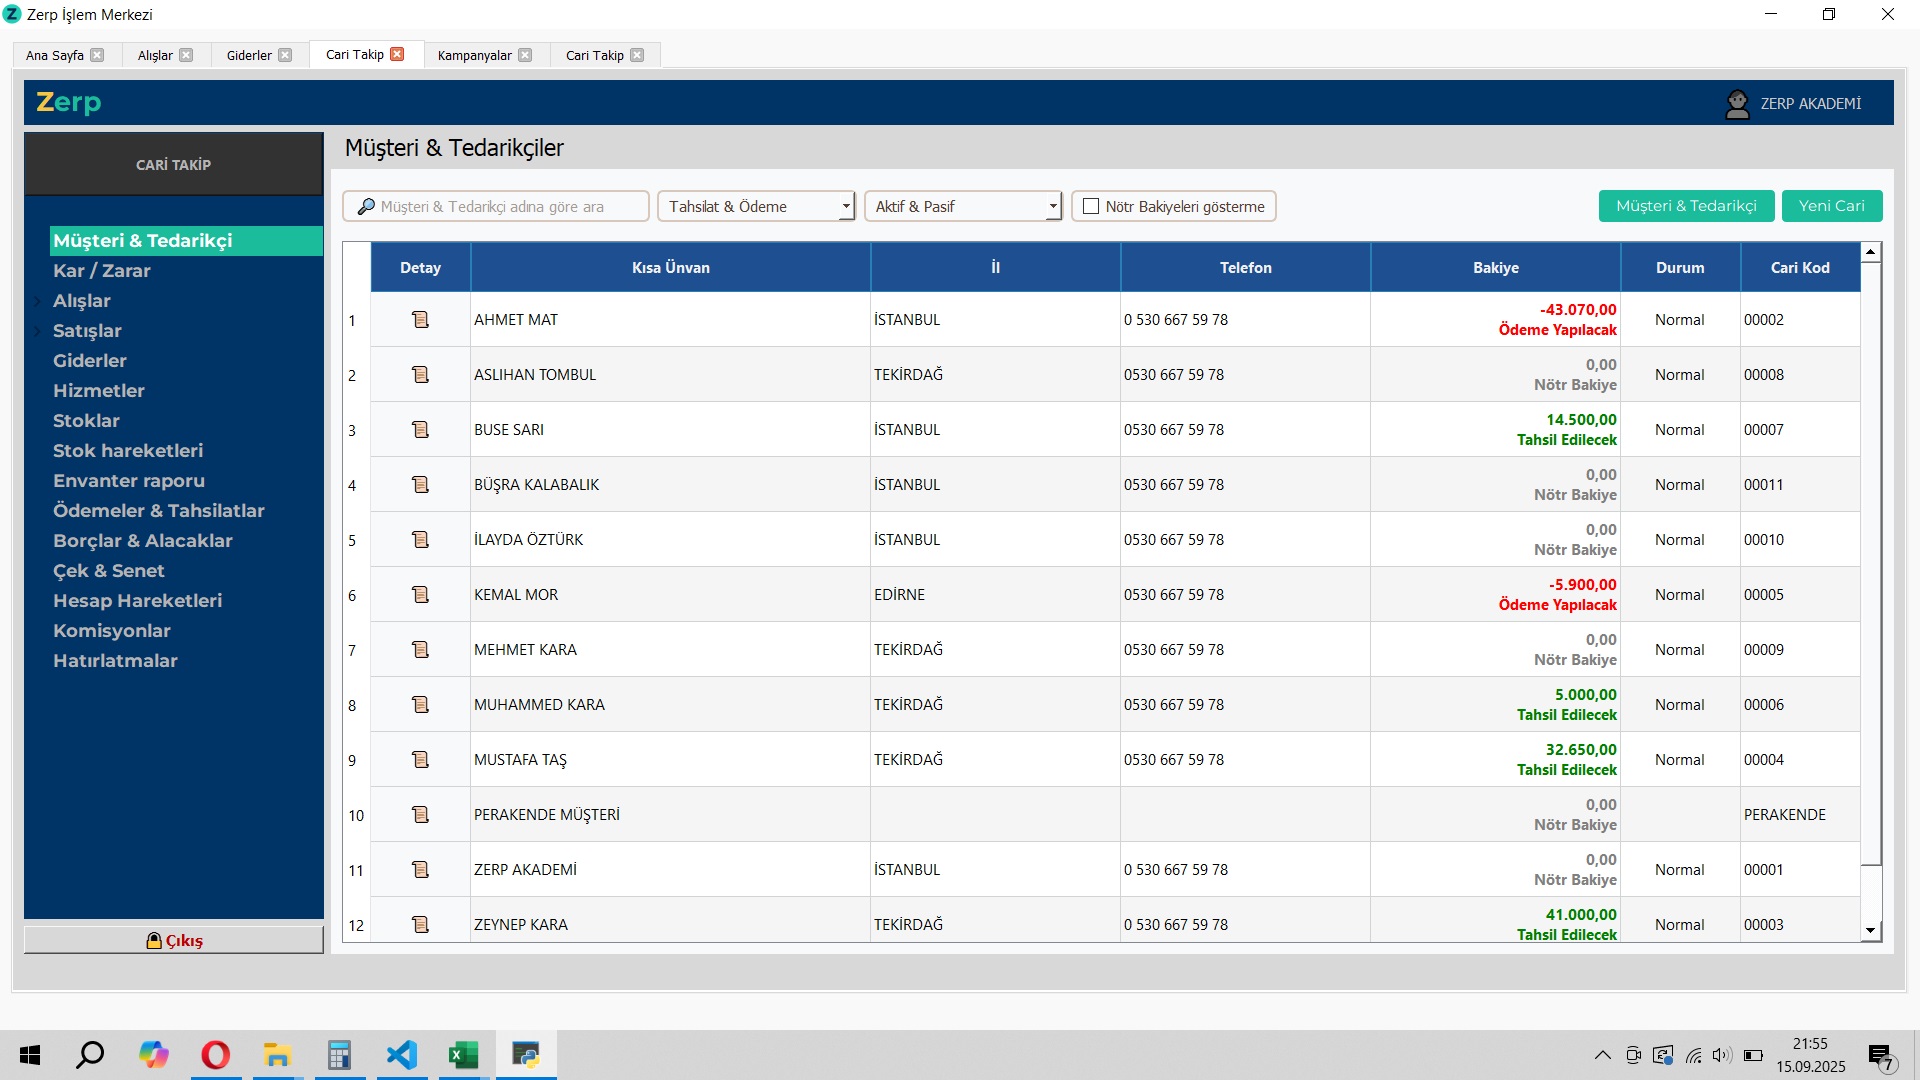Click the table scrollbar down arrow
This screenshot has height=1080, width=1920.
pos(1870,931)
